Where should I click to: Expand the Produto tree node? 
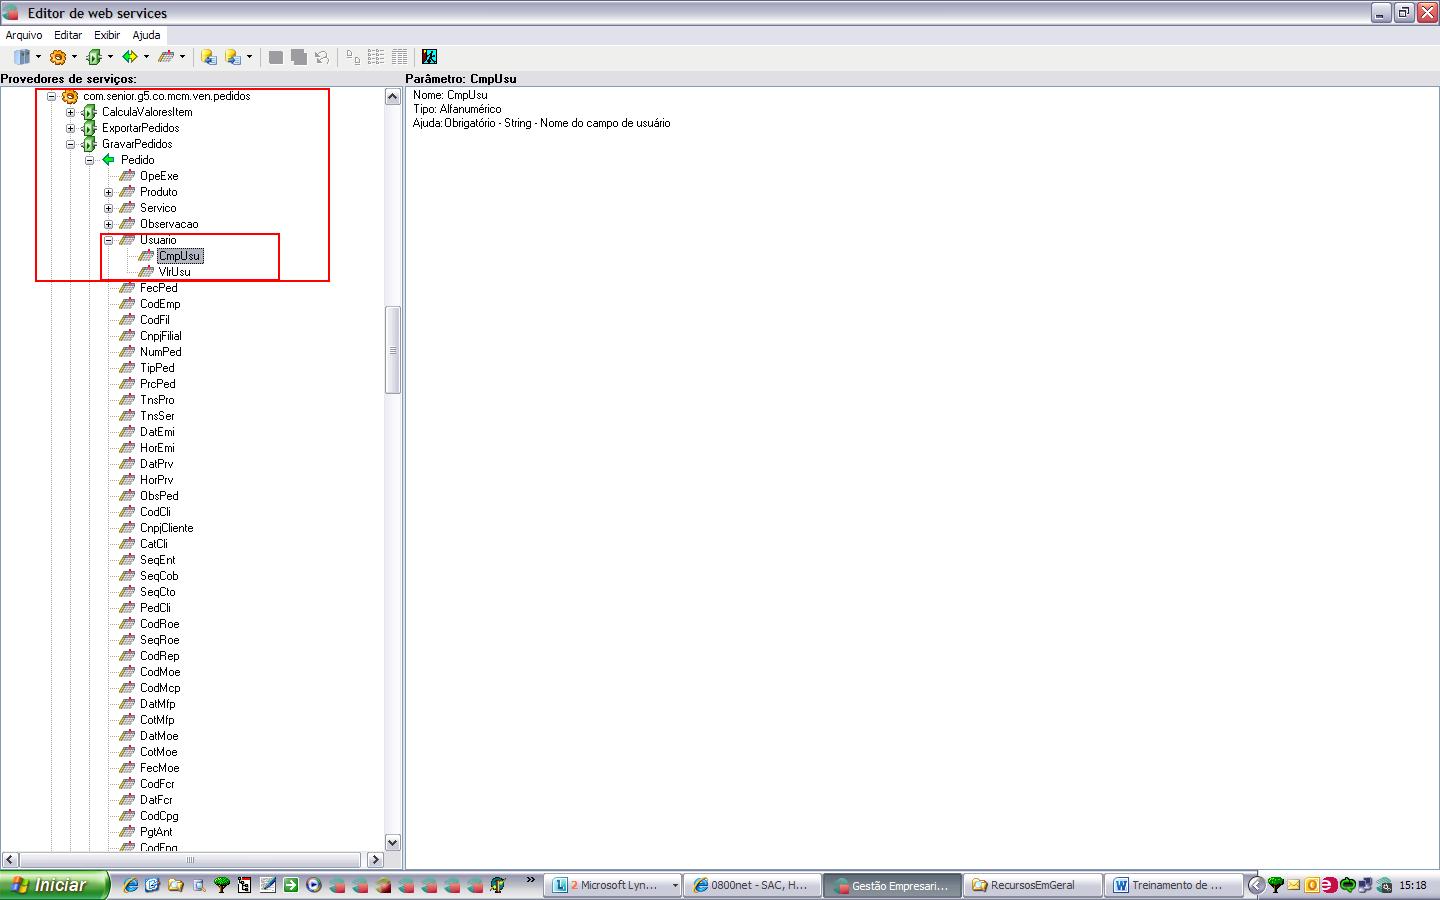pyautogui.click(x=108, y=192)
